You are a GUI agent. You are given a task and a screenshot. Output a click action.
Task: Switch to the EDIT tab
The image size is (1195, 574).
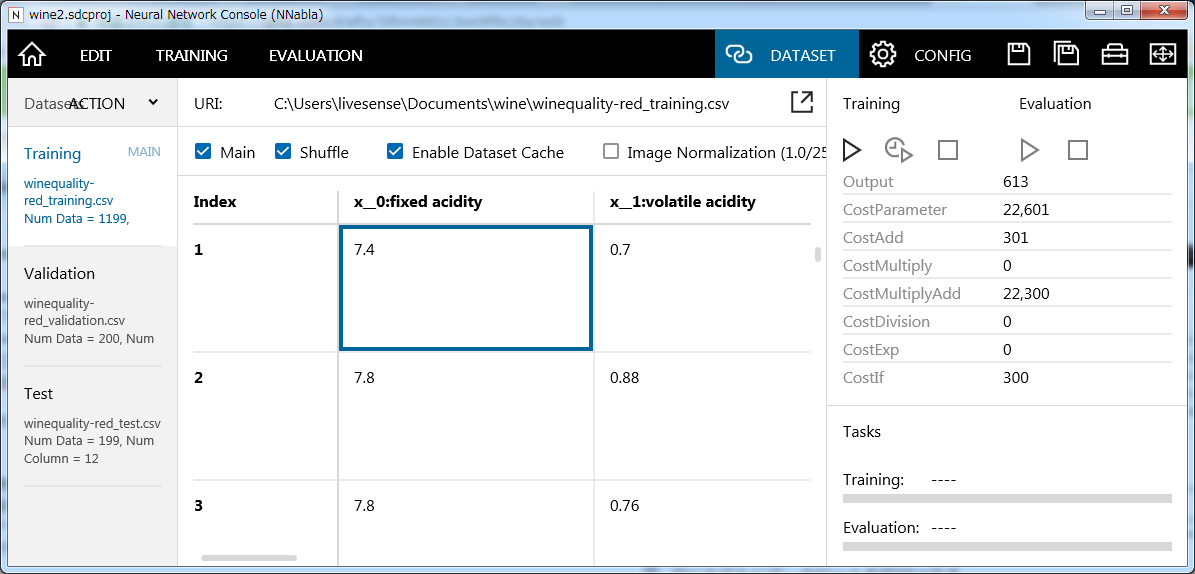96,56
